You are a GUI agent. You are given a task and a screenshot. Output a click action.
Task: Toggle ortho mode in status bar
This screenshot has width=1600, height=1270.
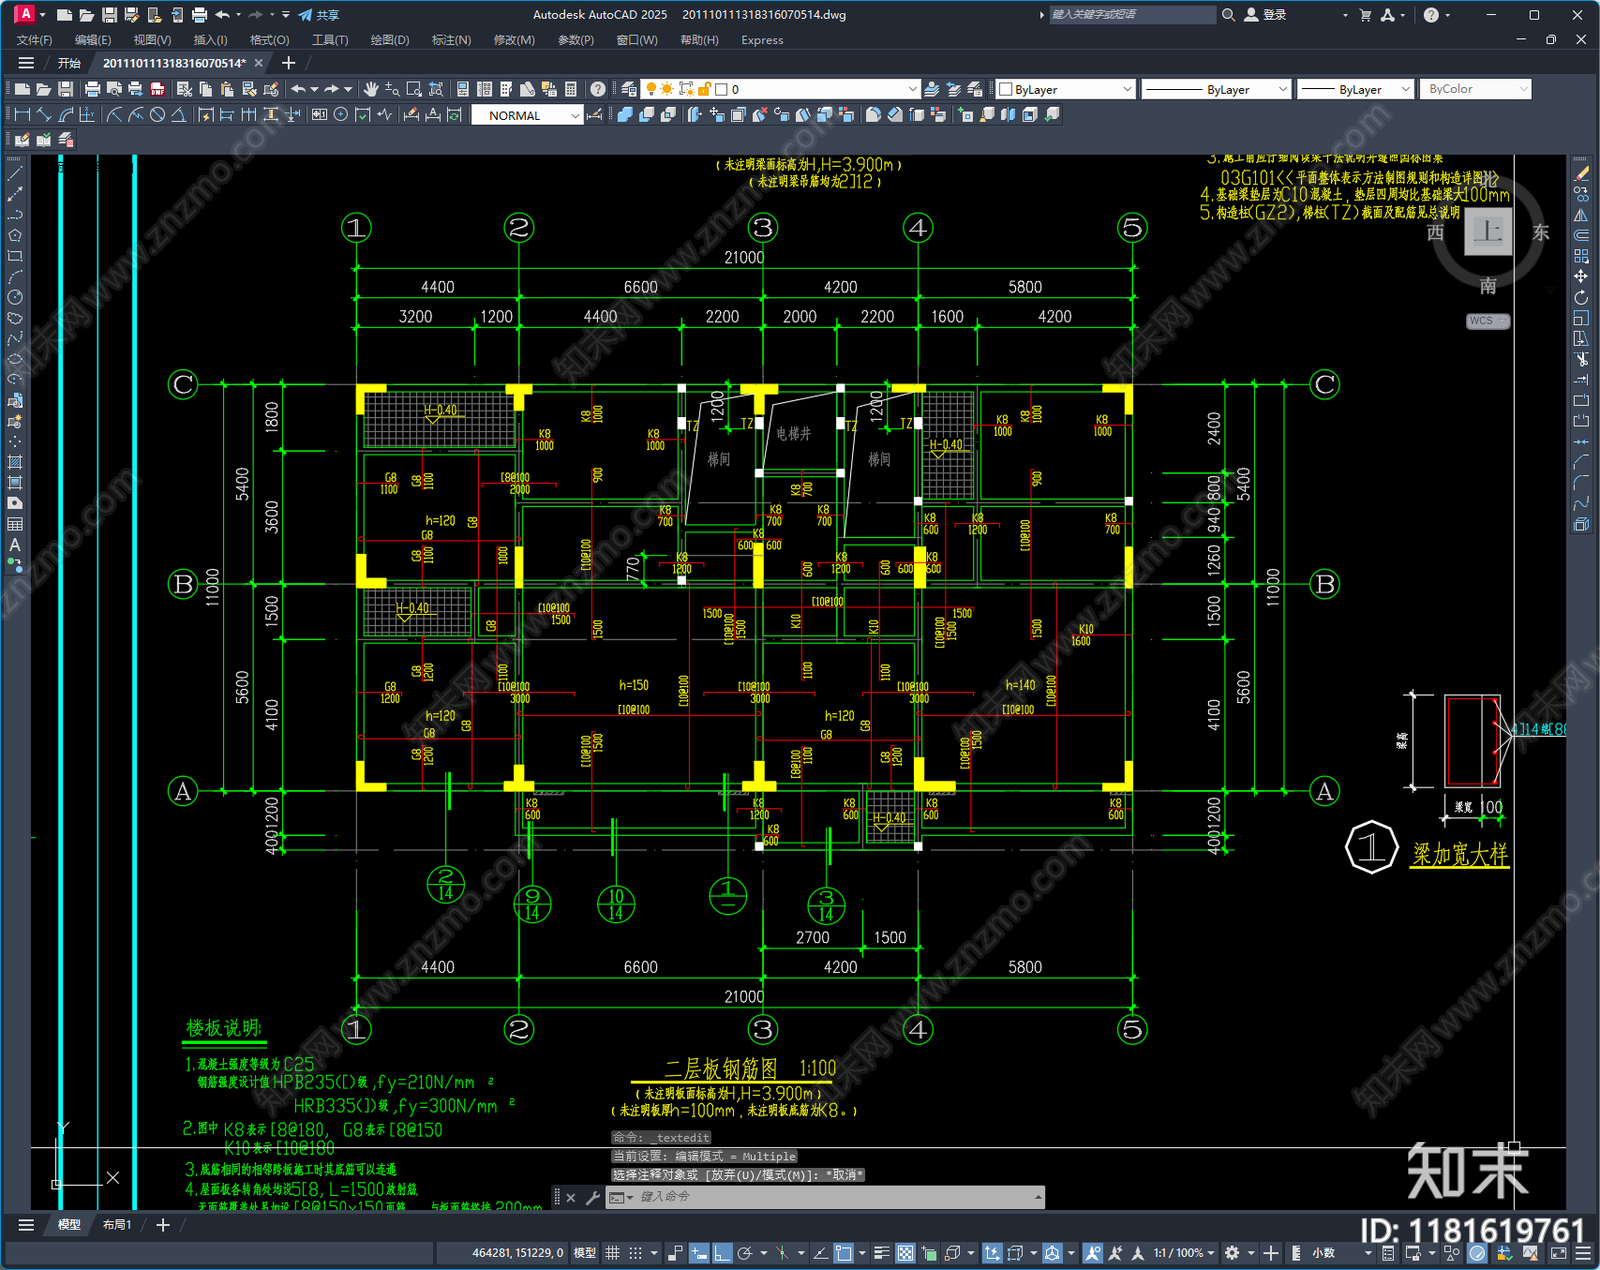click(721, 1253)
